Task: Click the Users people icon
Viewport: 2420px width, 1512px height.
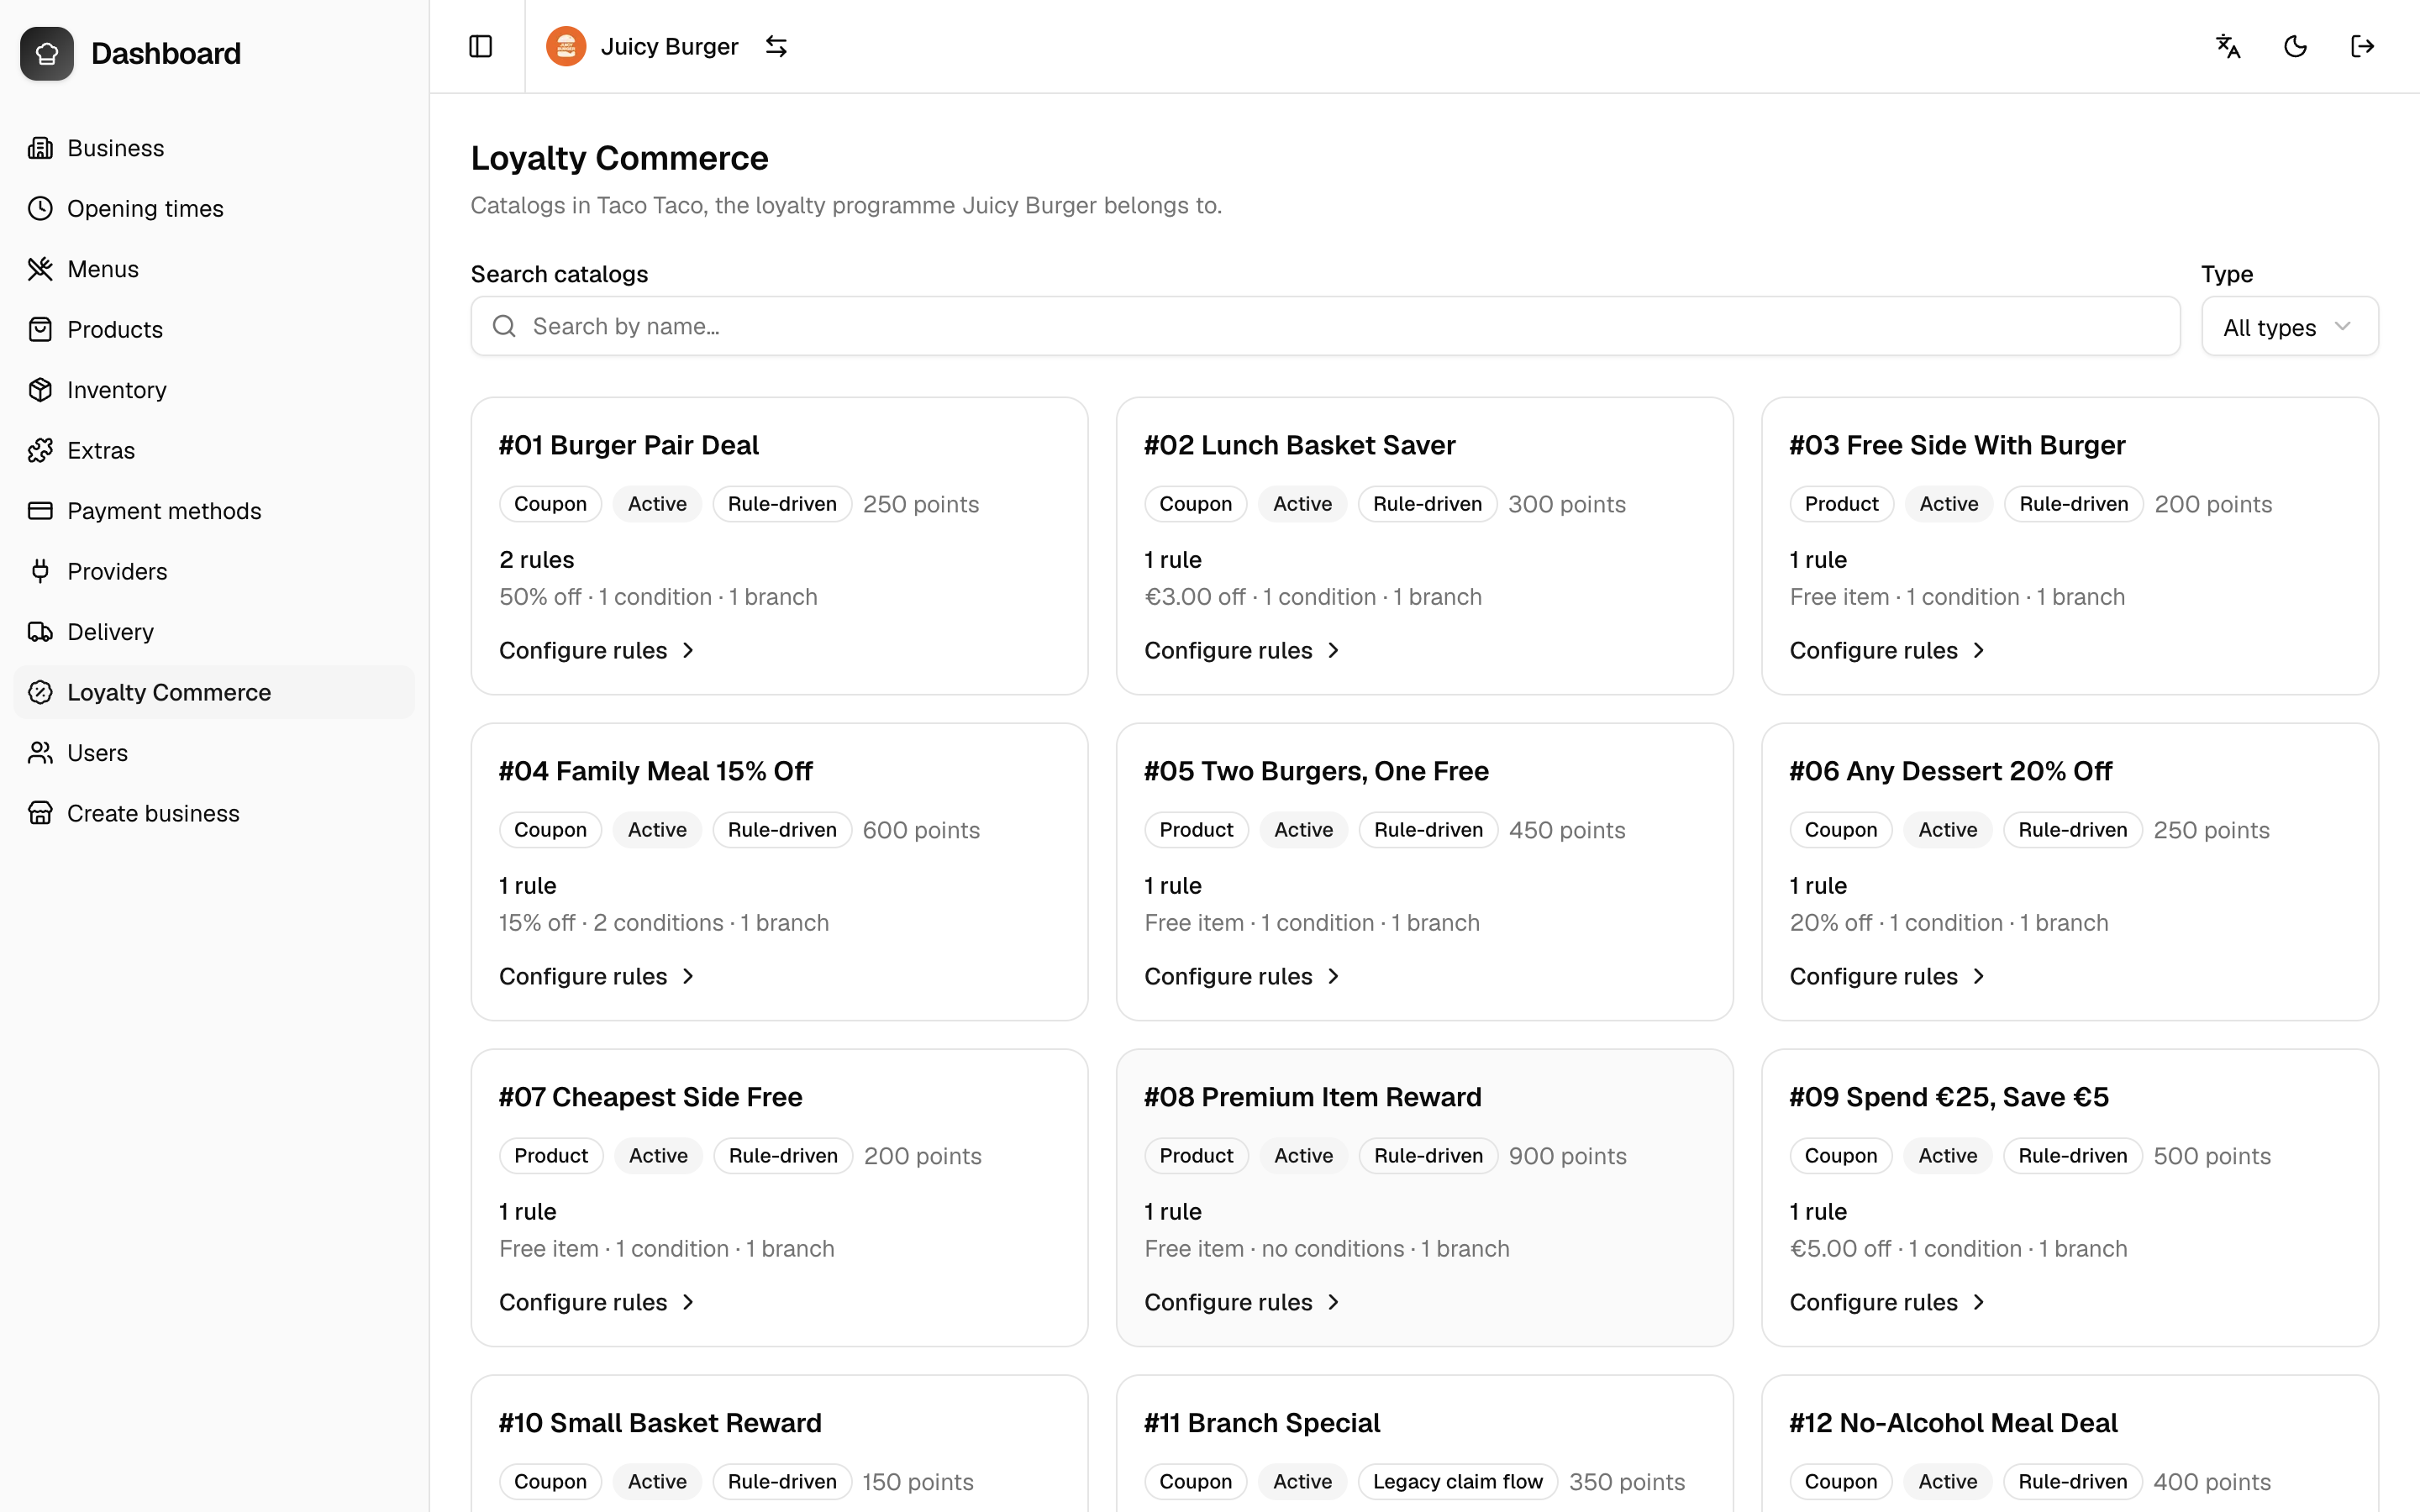Action: (x=40, y=753)
